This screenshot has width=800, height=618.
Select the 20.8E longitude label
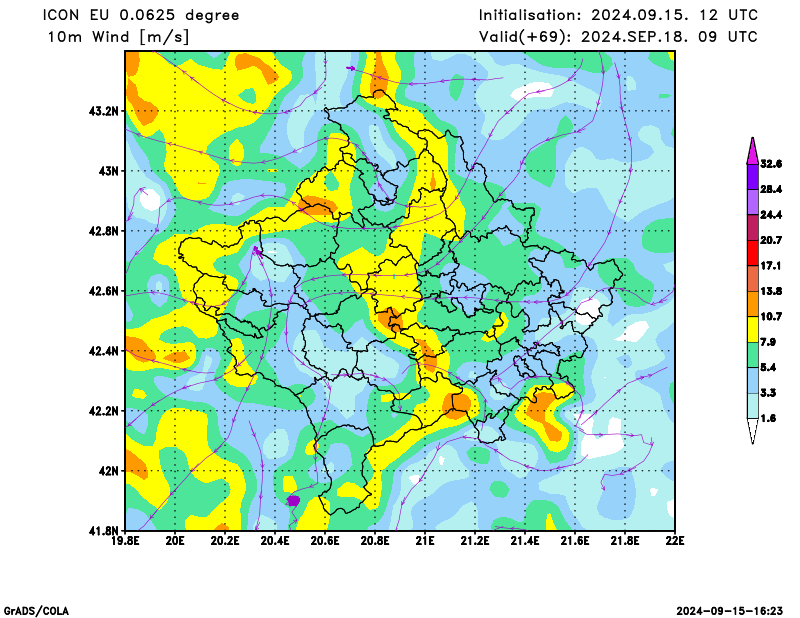tap(375, 540)
